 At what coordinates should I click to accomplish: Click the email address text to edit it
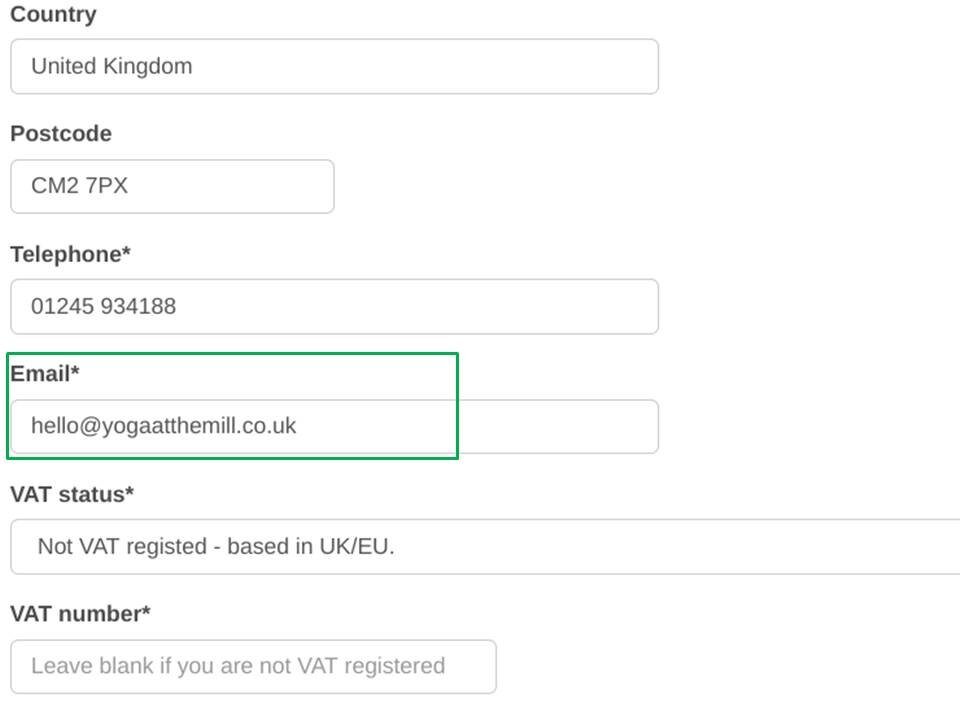163,425
